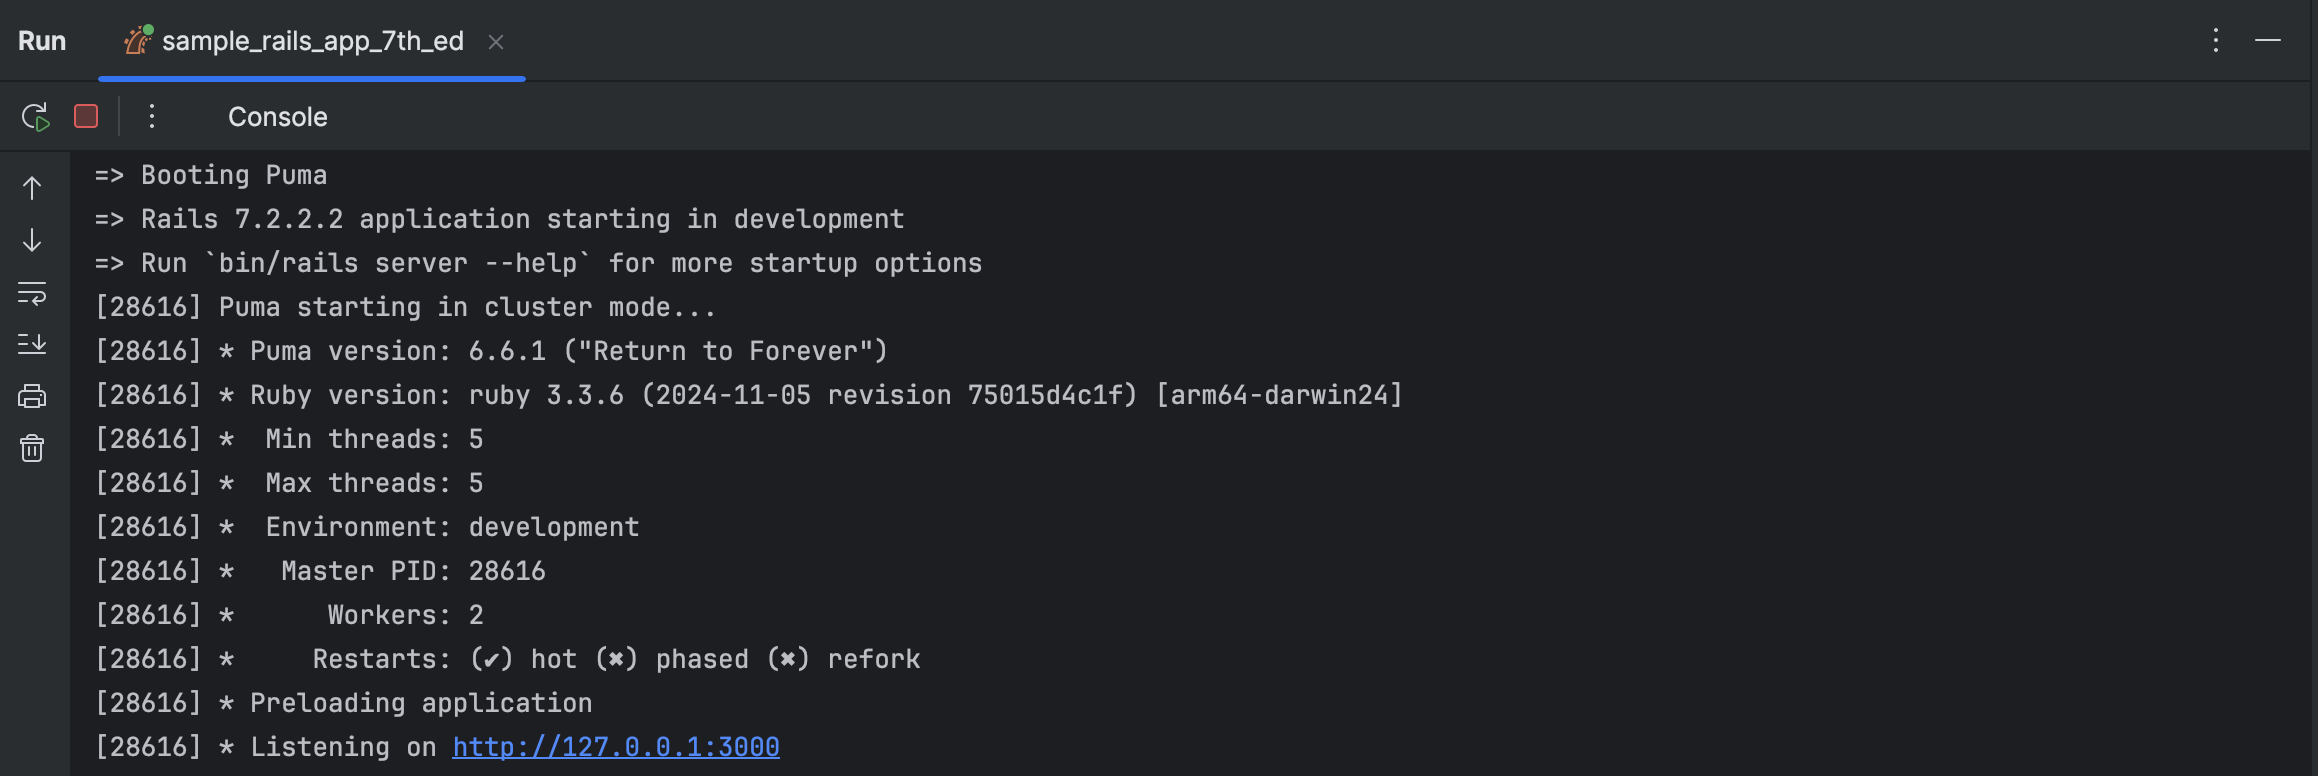The image size is (2318, 776).
Task: Toggle soft-wrap for console output
Action: [32, 293]
